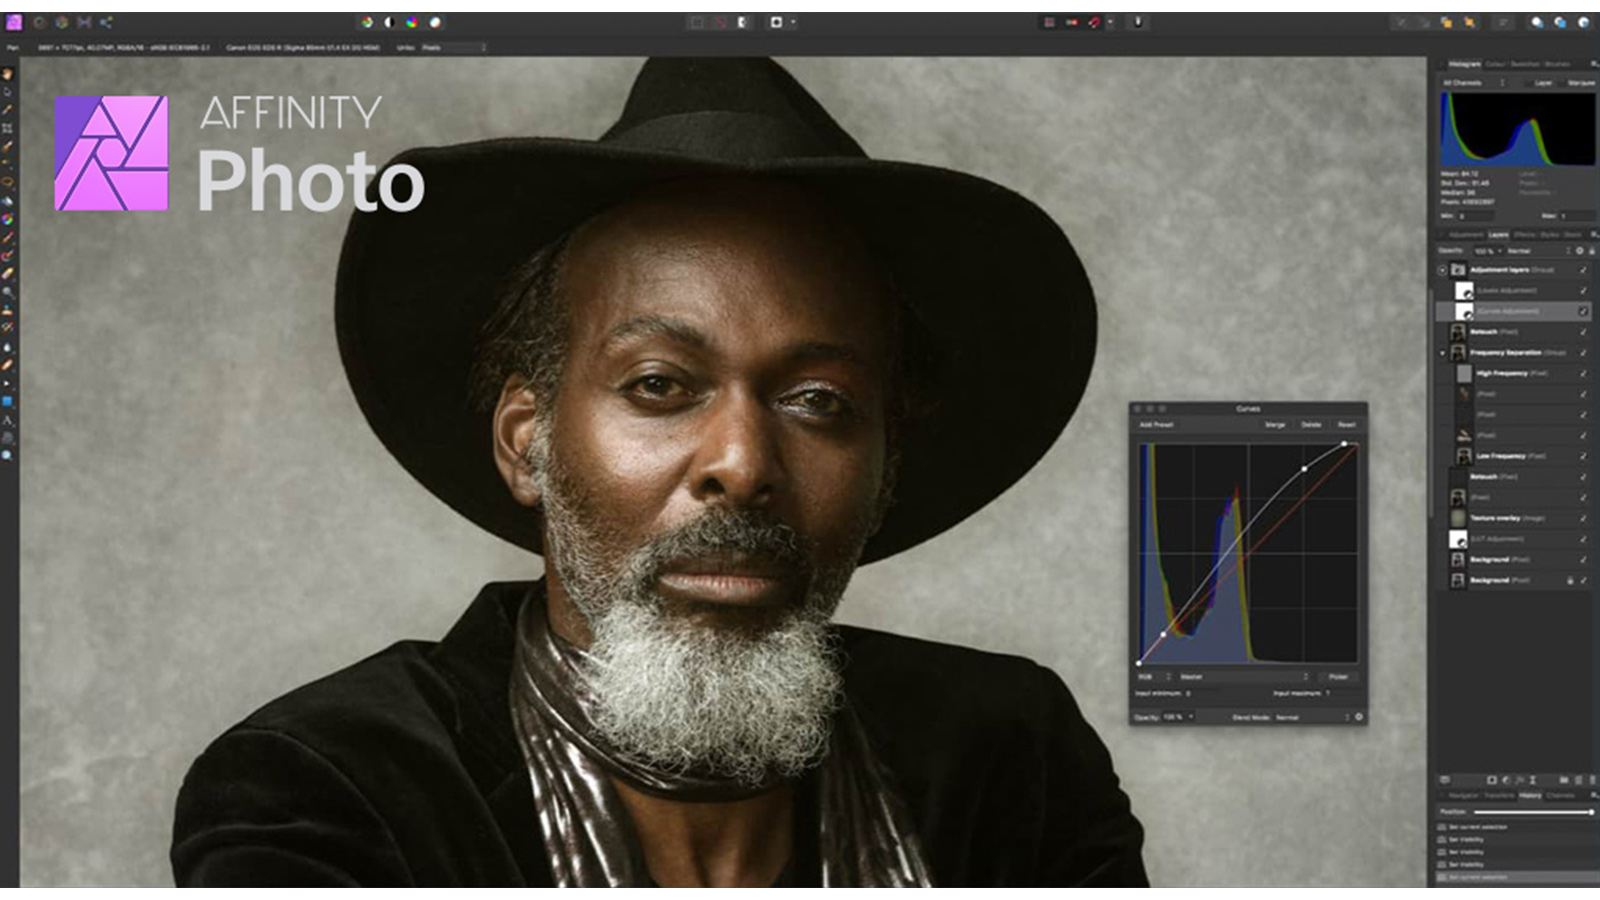Click the Affinity Photo persona icon
Viewport: 1600px width, 900px height.
coord(14,22)
